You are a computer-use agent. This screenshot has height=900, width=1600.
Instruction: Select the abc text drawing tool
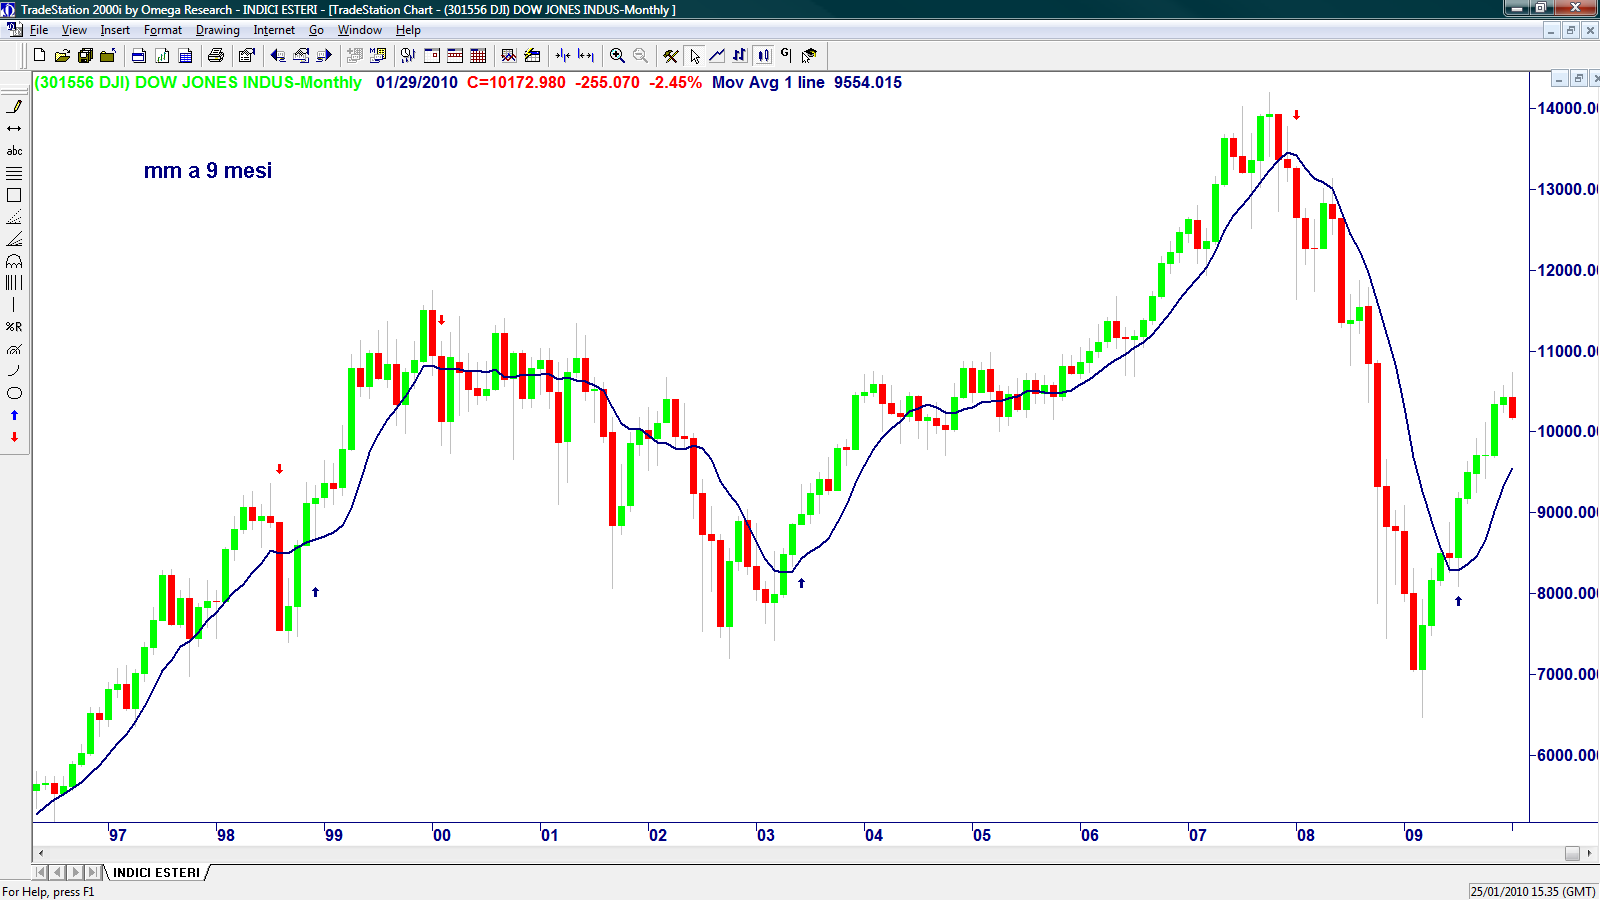(x=14, y=151)
